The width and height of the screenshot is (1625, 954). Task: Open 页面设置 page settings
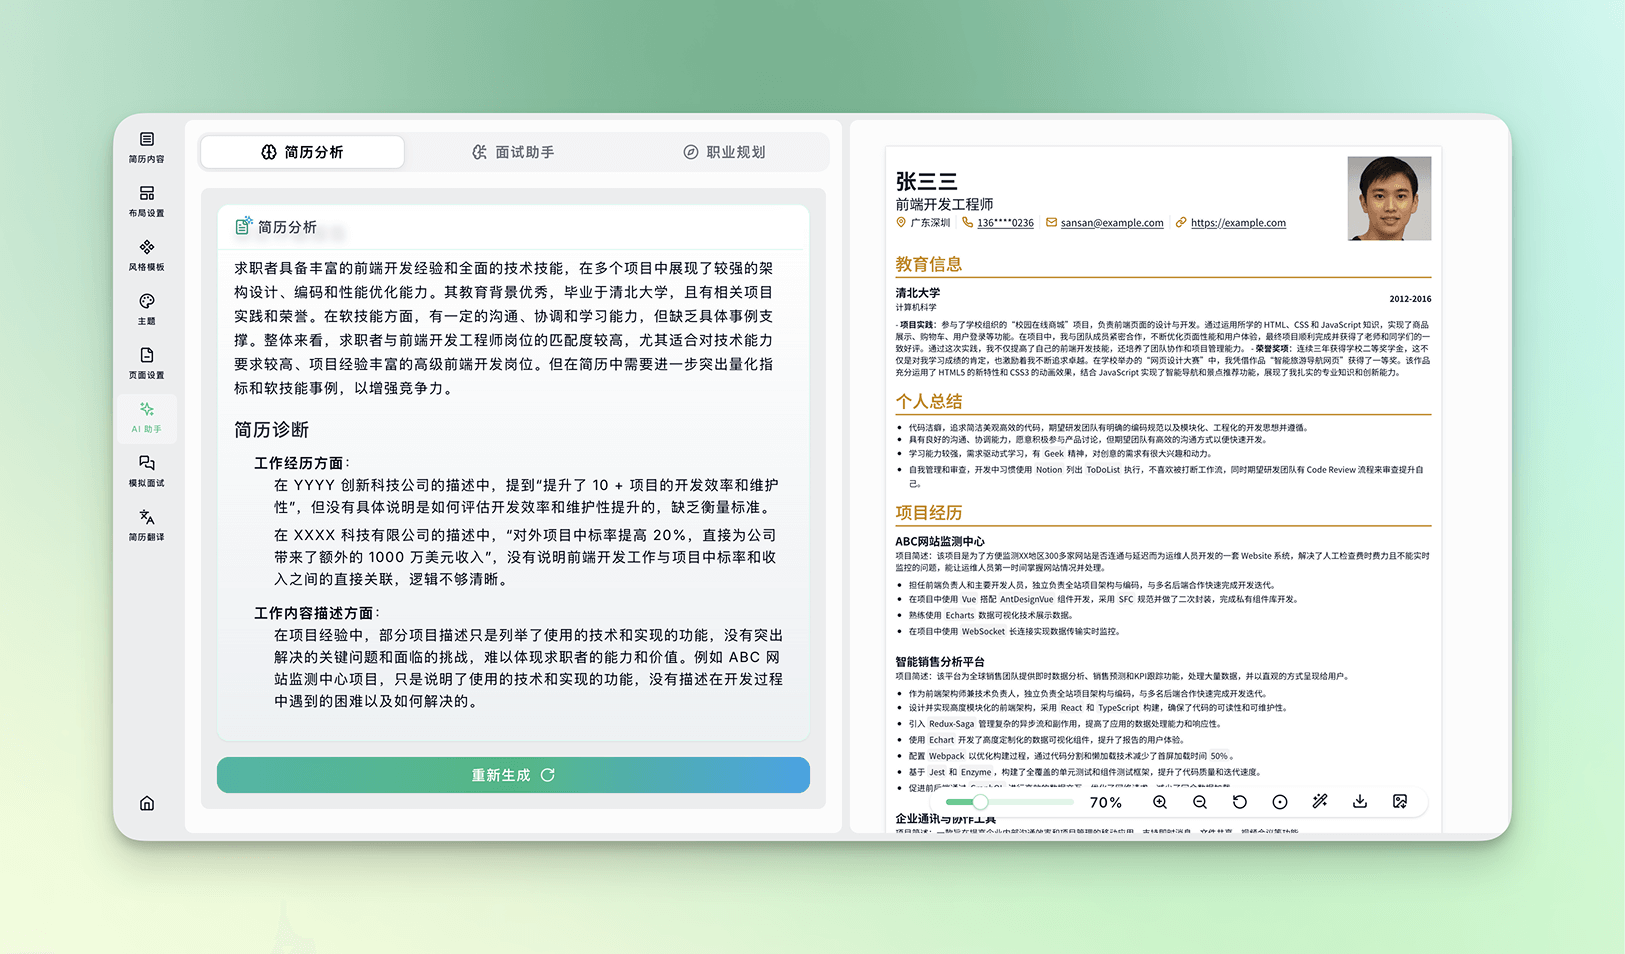click(146, 363)
